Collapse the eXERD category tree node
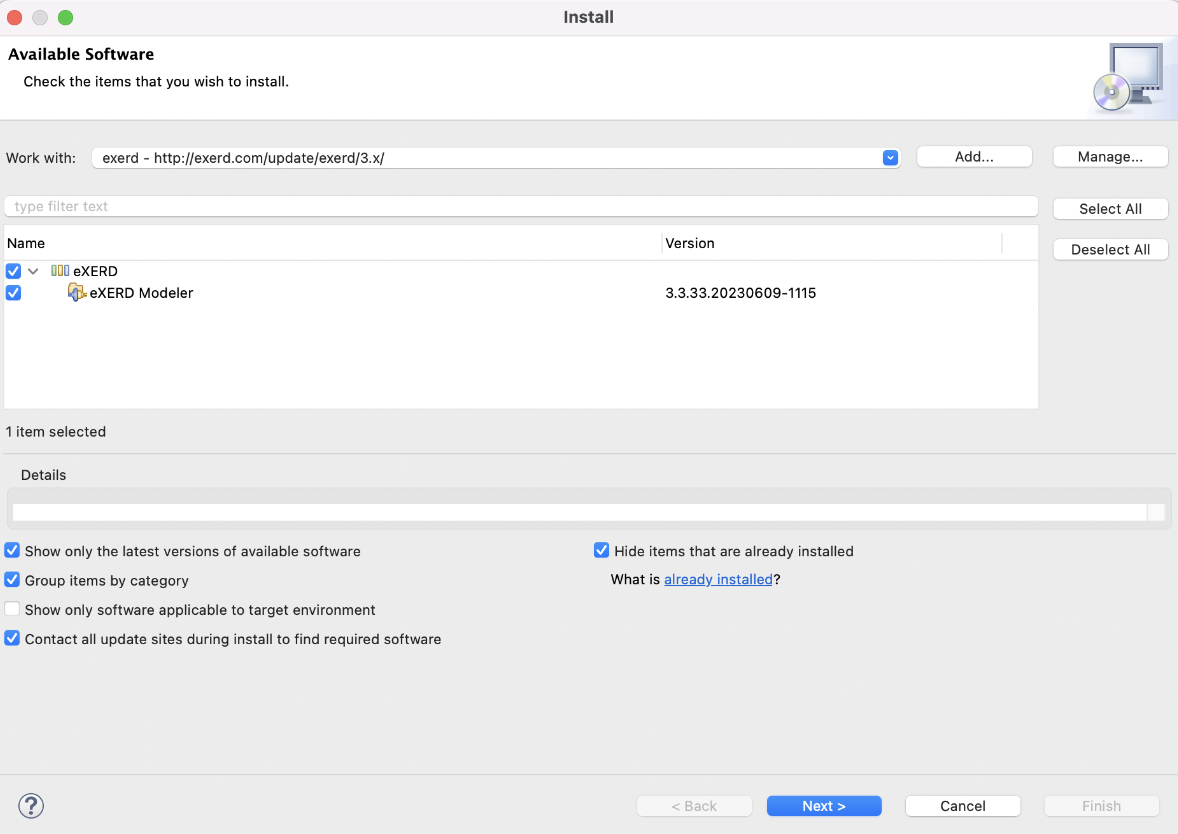Viewport: 1178px width, 834px height. tap(33, 271)
